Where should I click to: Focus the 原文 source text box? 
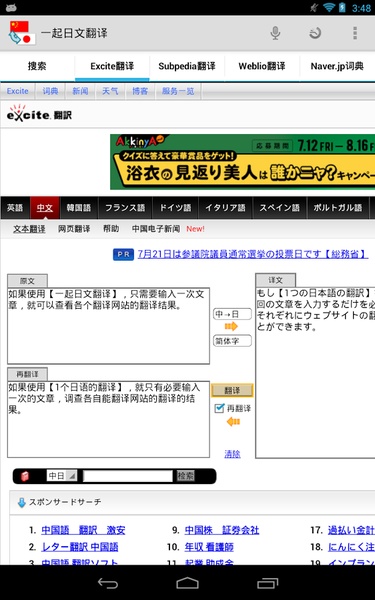[x=108, y=326]
